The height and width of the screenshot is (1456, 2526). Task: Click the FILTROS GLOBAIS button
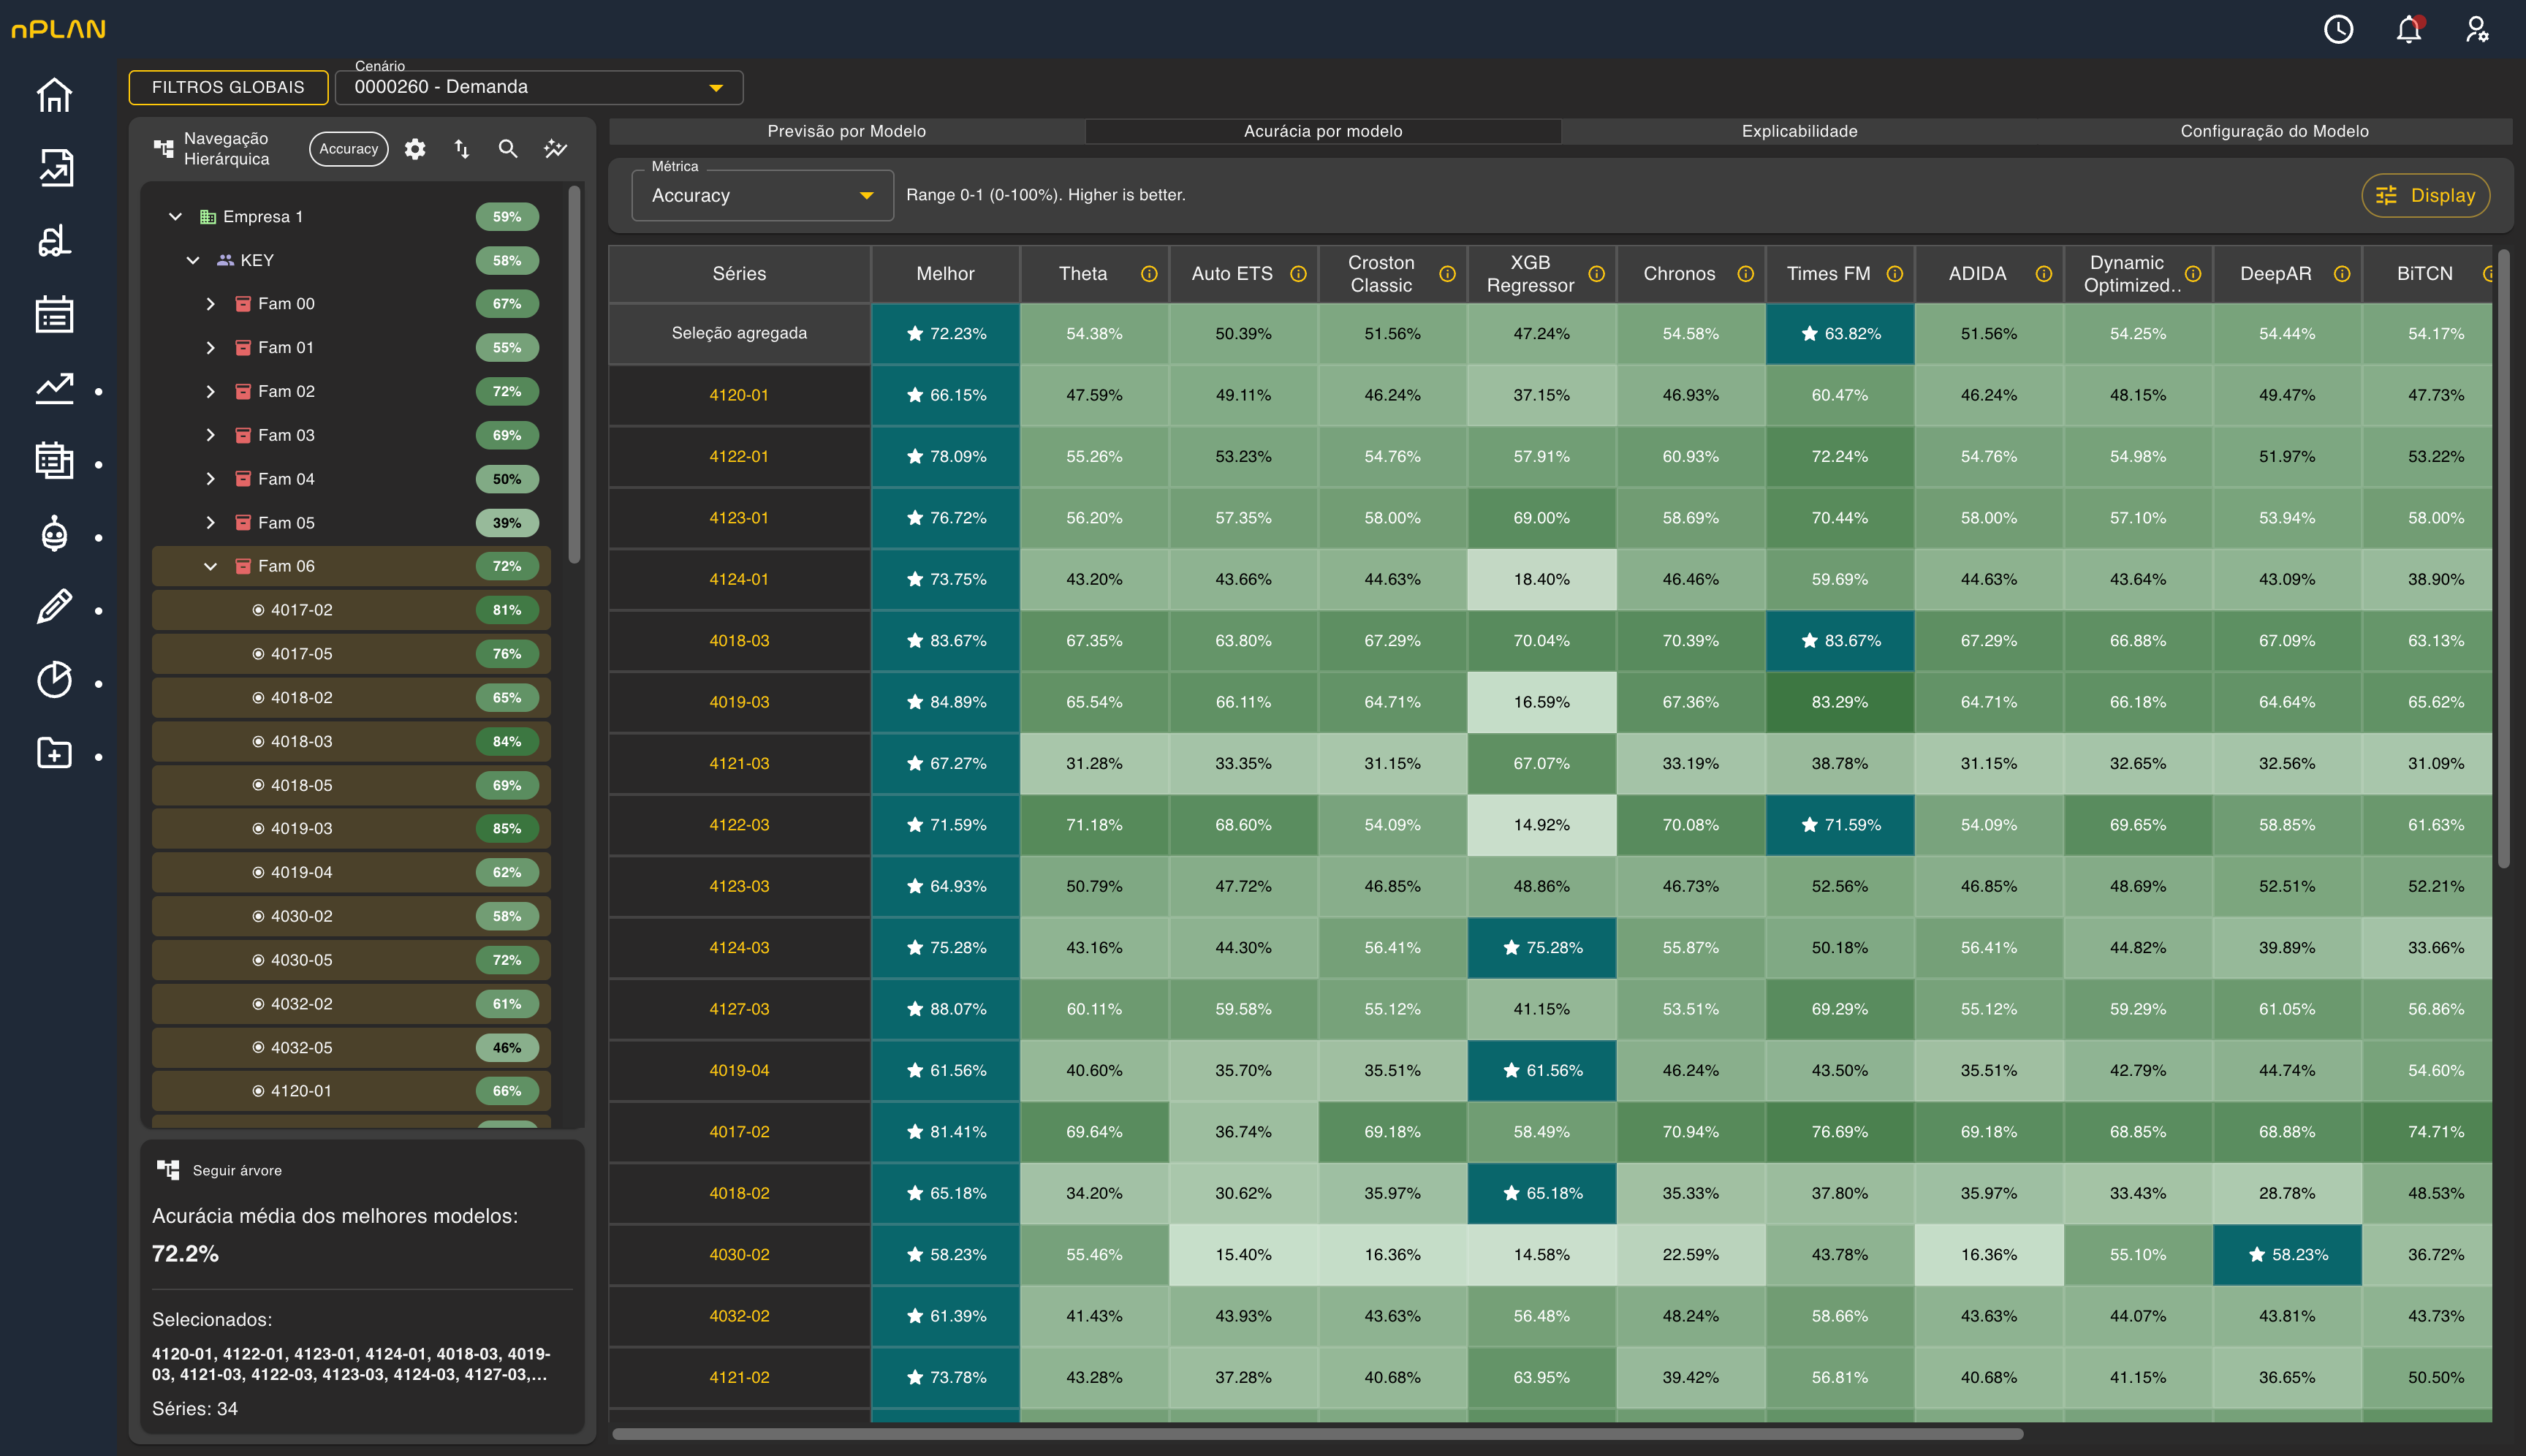click(228, 87)
